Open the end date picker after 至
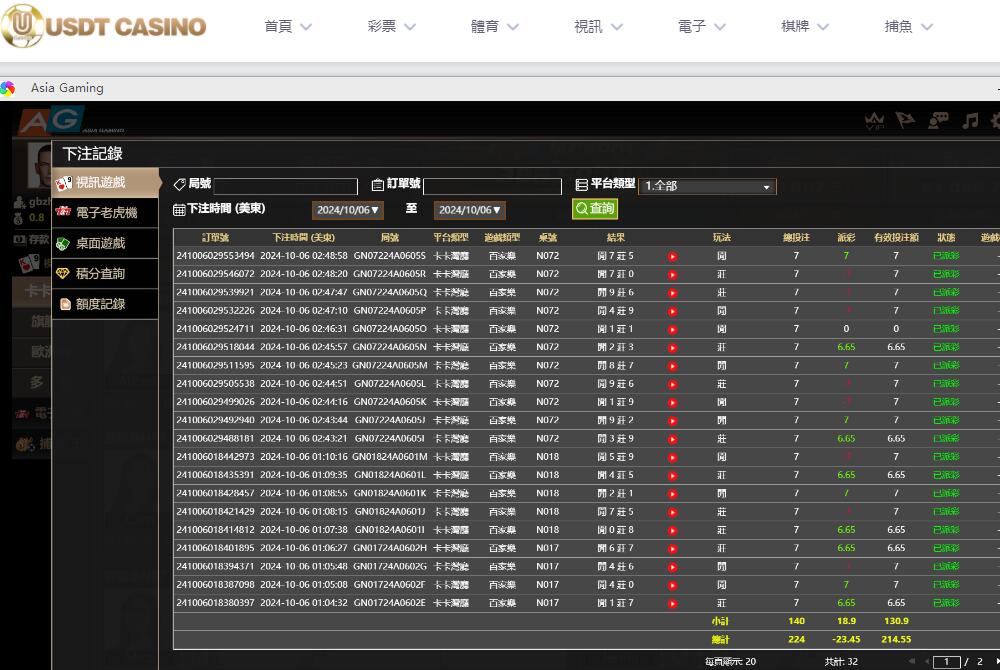 click(470, 210)
